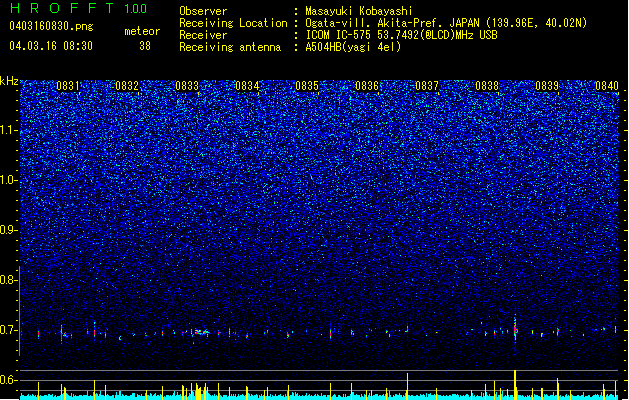
Task: Click the 0.7 kHz axis label
Action: pos(9,330)
